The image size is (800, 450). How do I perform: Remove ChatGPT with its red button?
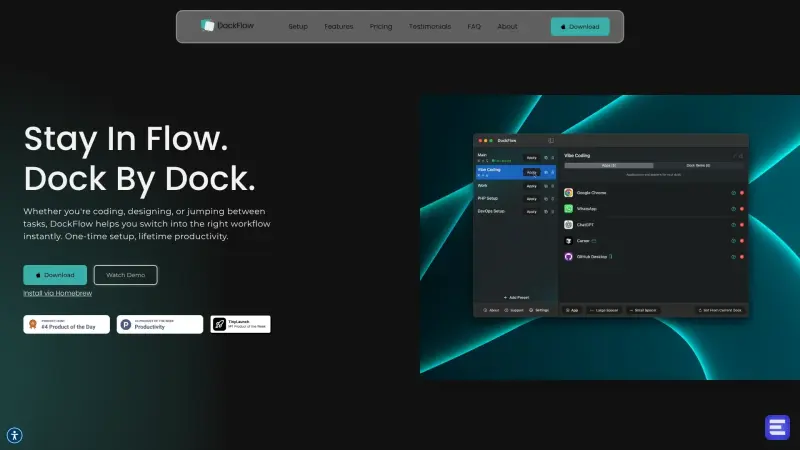[x=742, y=225]
